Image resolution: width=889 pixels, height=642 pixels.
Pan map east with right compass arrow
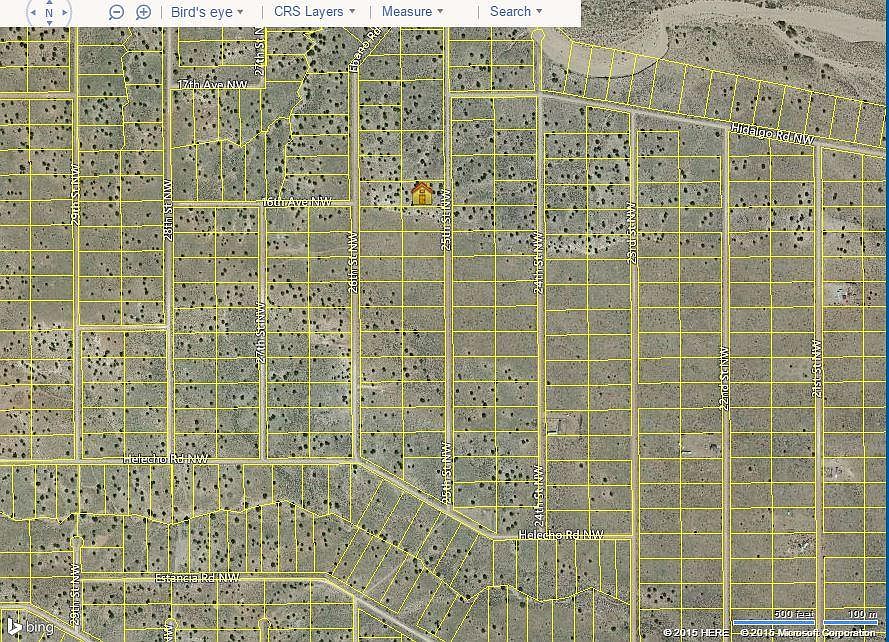(66, 13)
